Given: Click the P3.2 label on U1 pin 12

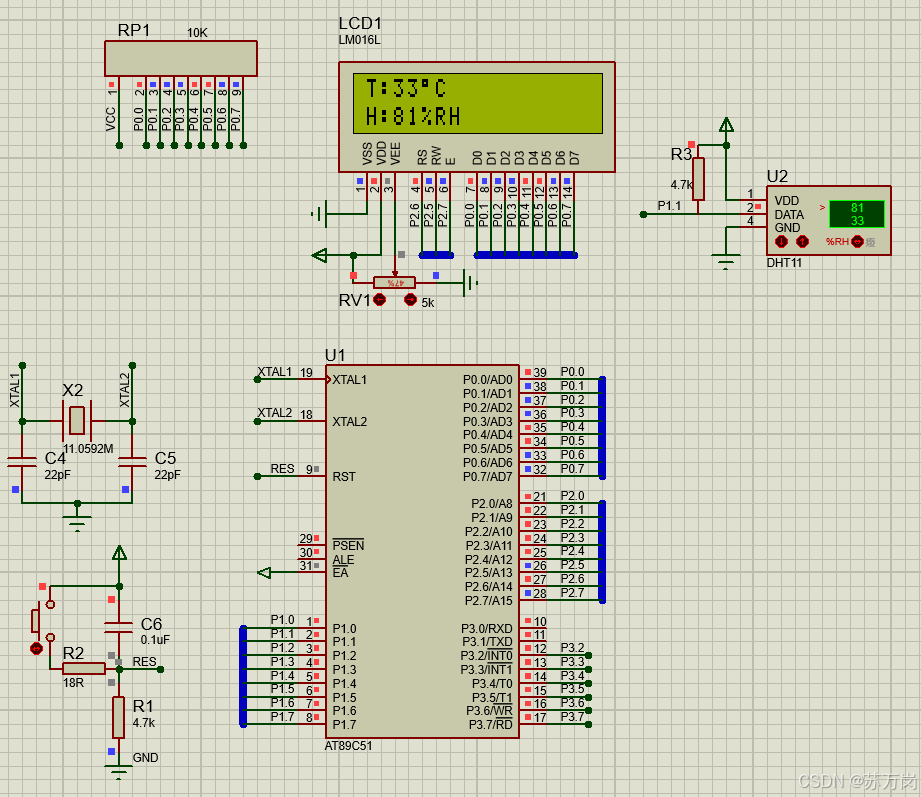Looking at the screenshot, I should pos(572,648).
